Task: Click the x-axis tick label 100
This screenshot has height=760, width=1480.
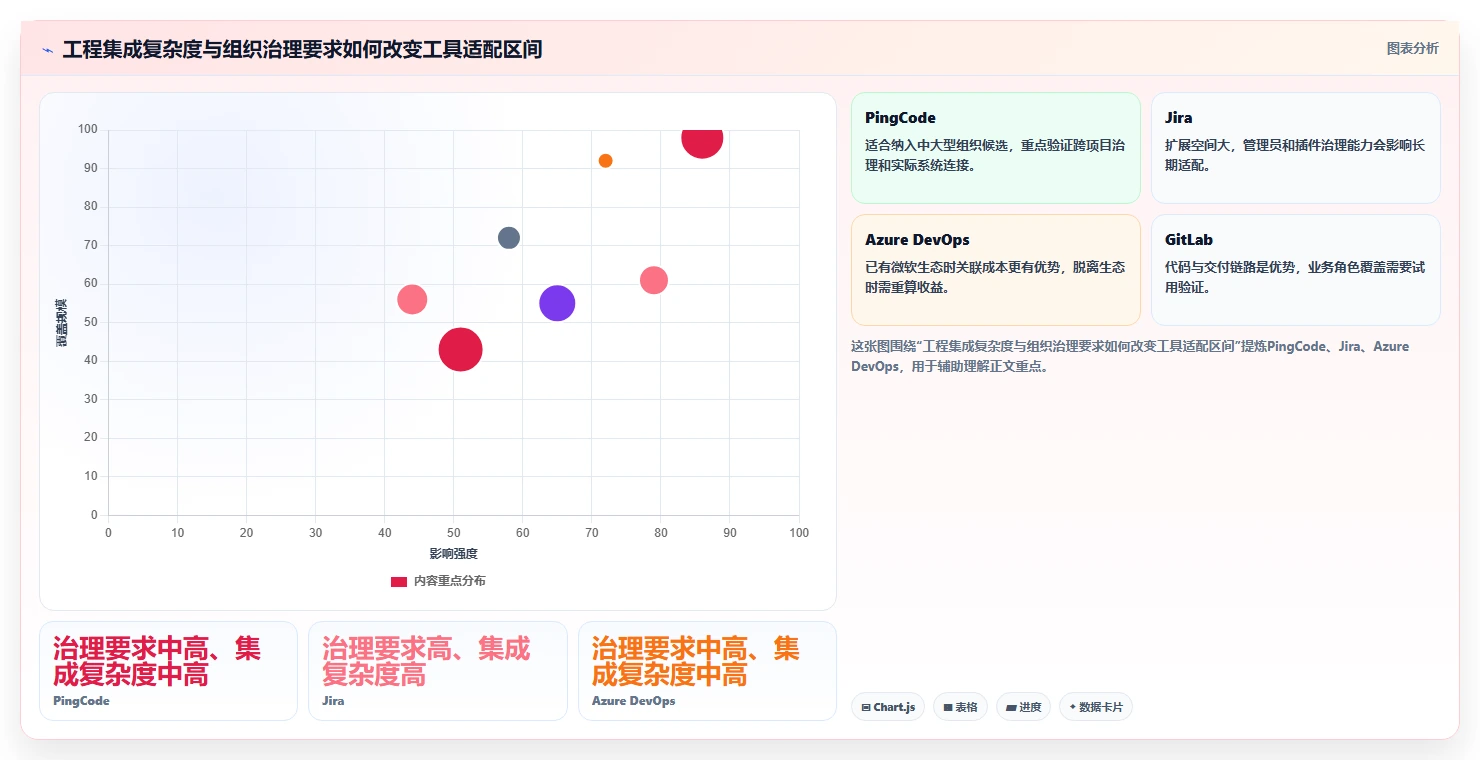Action: 799,533
